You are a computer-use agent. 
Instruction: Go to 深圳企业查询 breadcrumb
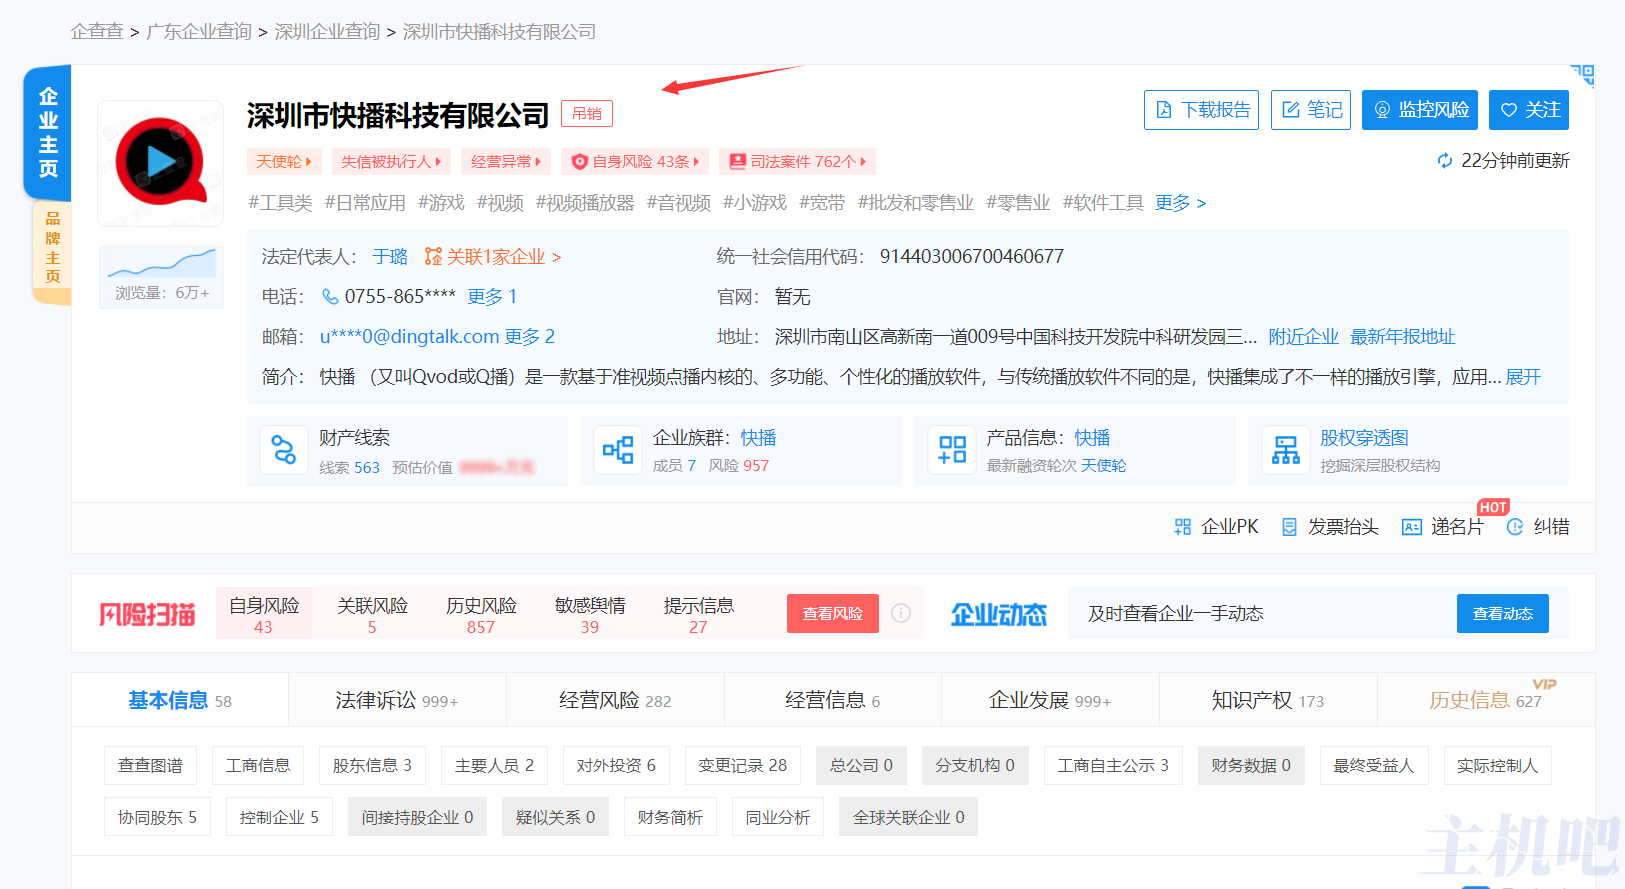[327, 32]
